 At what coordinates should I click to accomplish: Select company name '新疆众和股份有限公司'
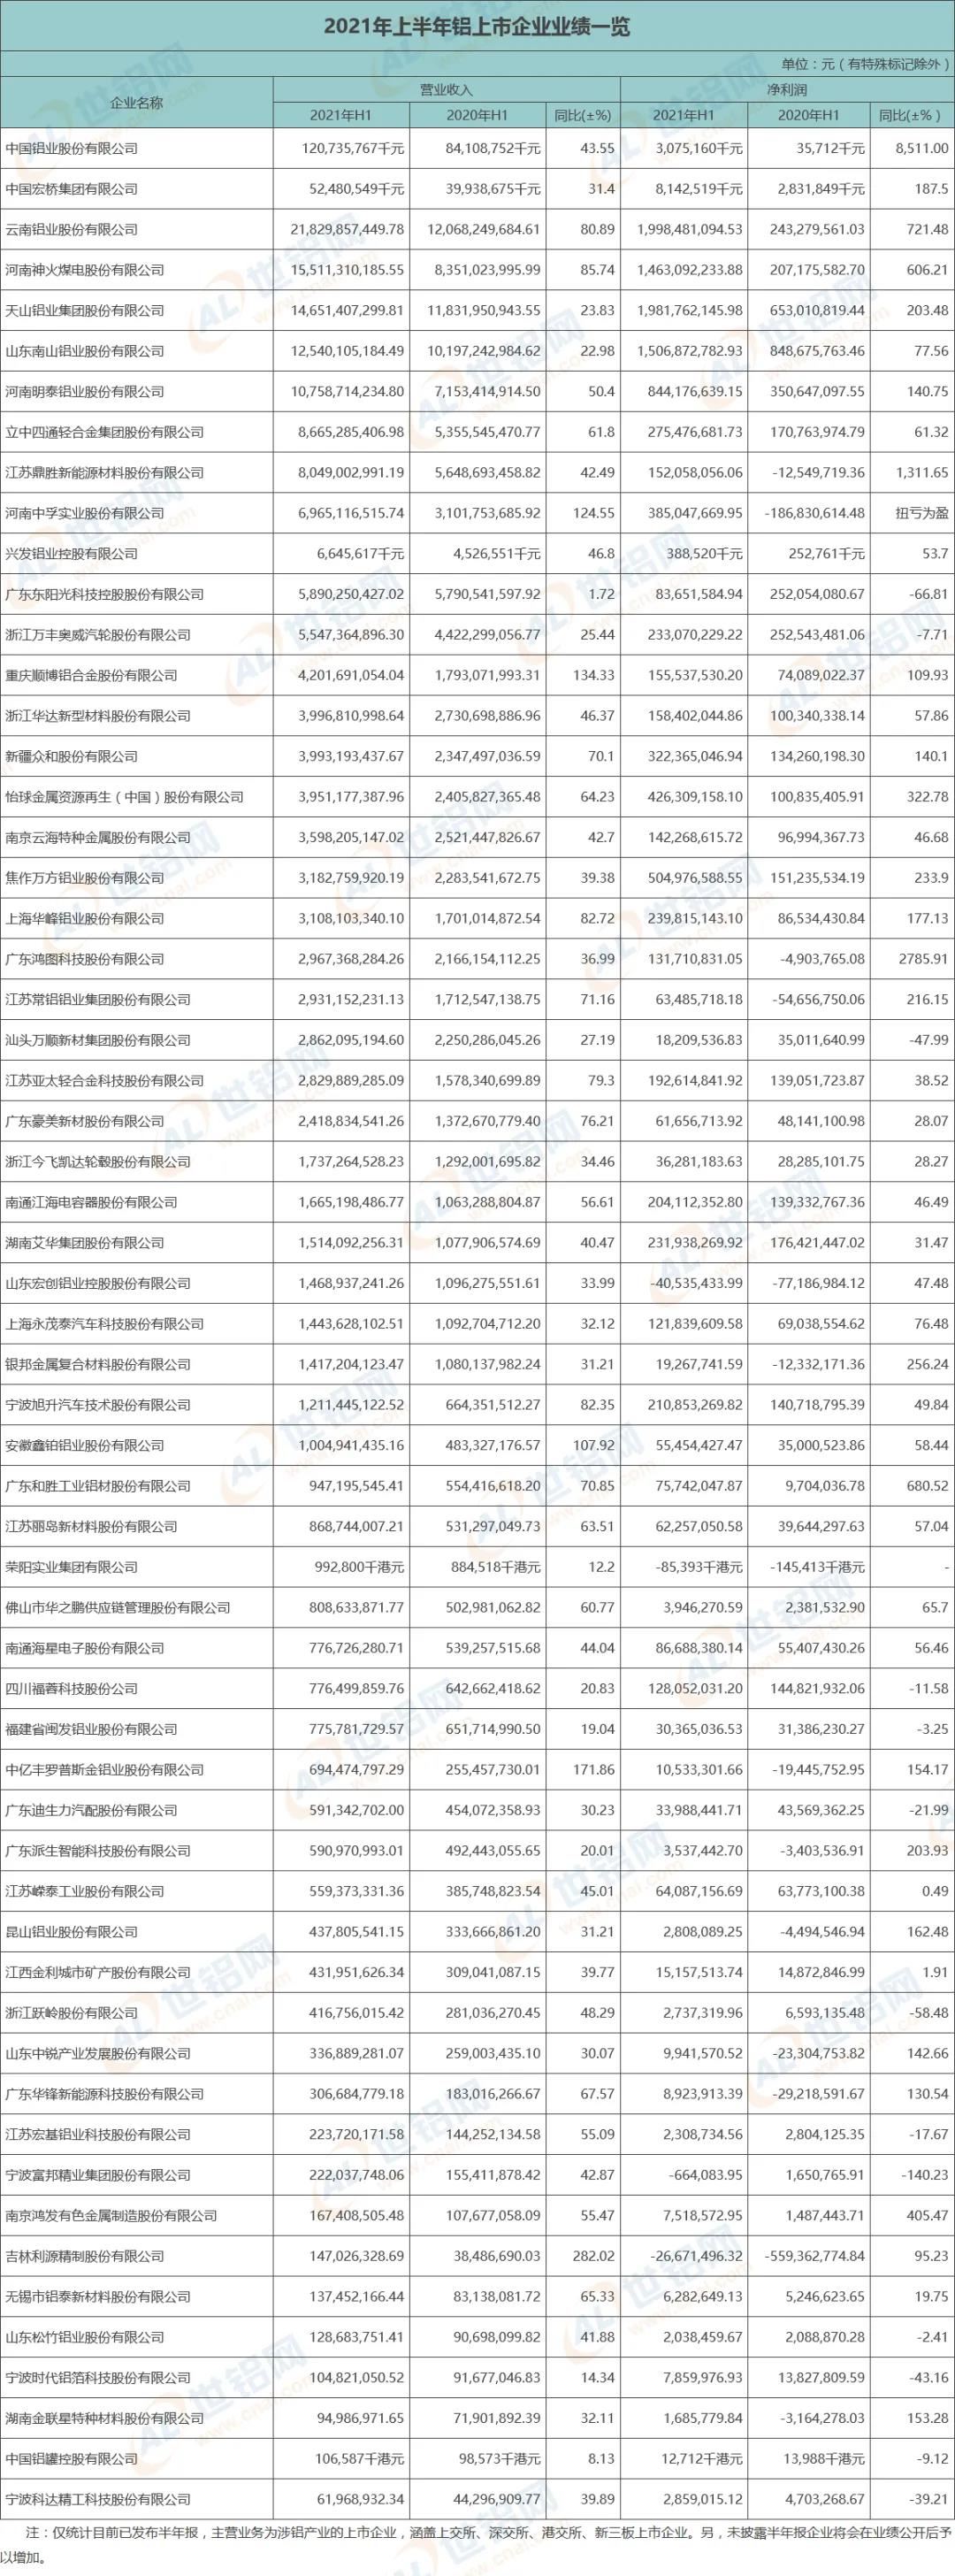pos(71,756)
